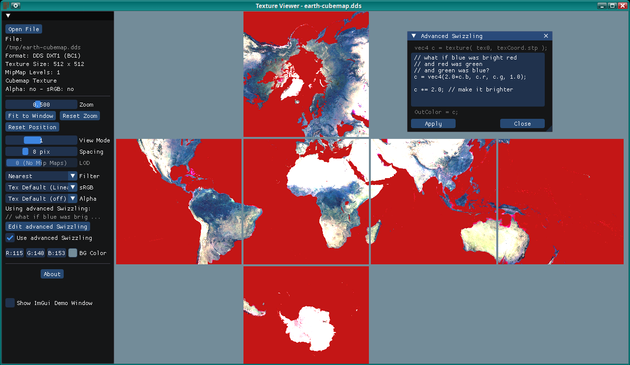Click Reset Position button
This screenshot has height=365, width=630.
(32, 127)
